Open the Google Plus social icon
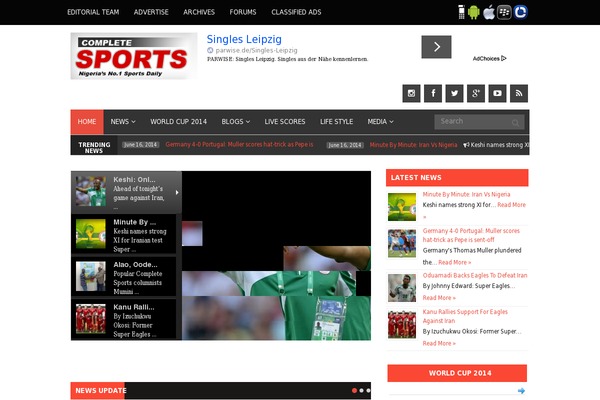600x400 pixels. pyautogui.click(x=476, y=93)
